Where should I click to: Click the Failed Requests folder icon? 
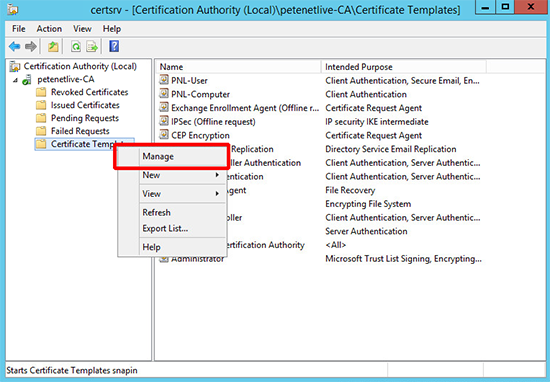[41, 131]
